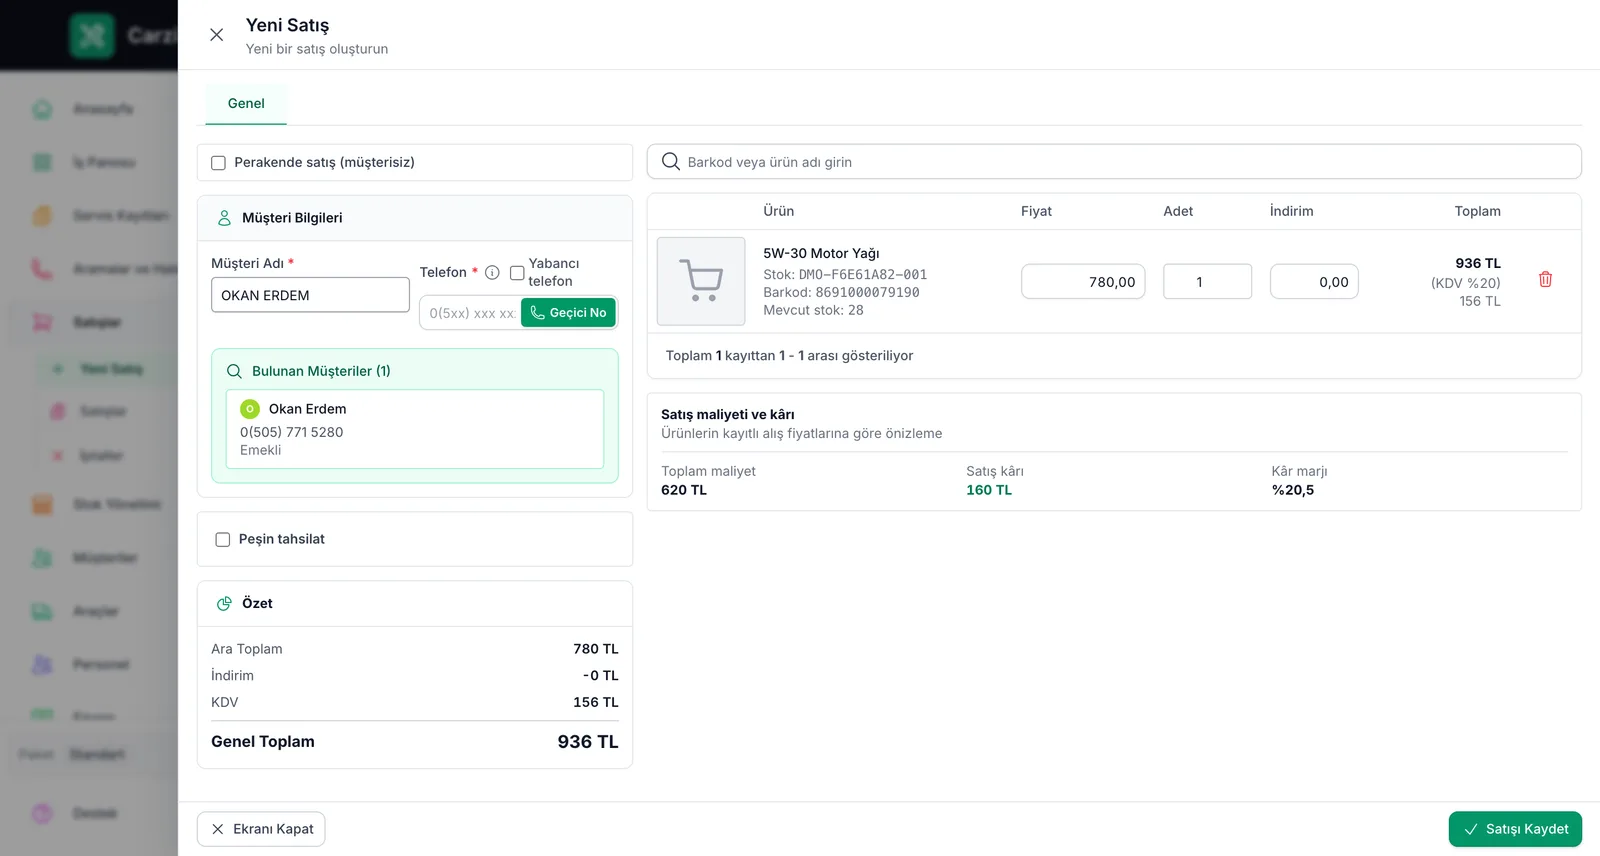Click the Müşteri Bilgileri person icon
The height and width of the screenshot is (856, 1600).
tap(224, 218)
